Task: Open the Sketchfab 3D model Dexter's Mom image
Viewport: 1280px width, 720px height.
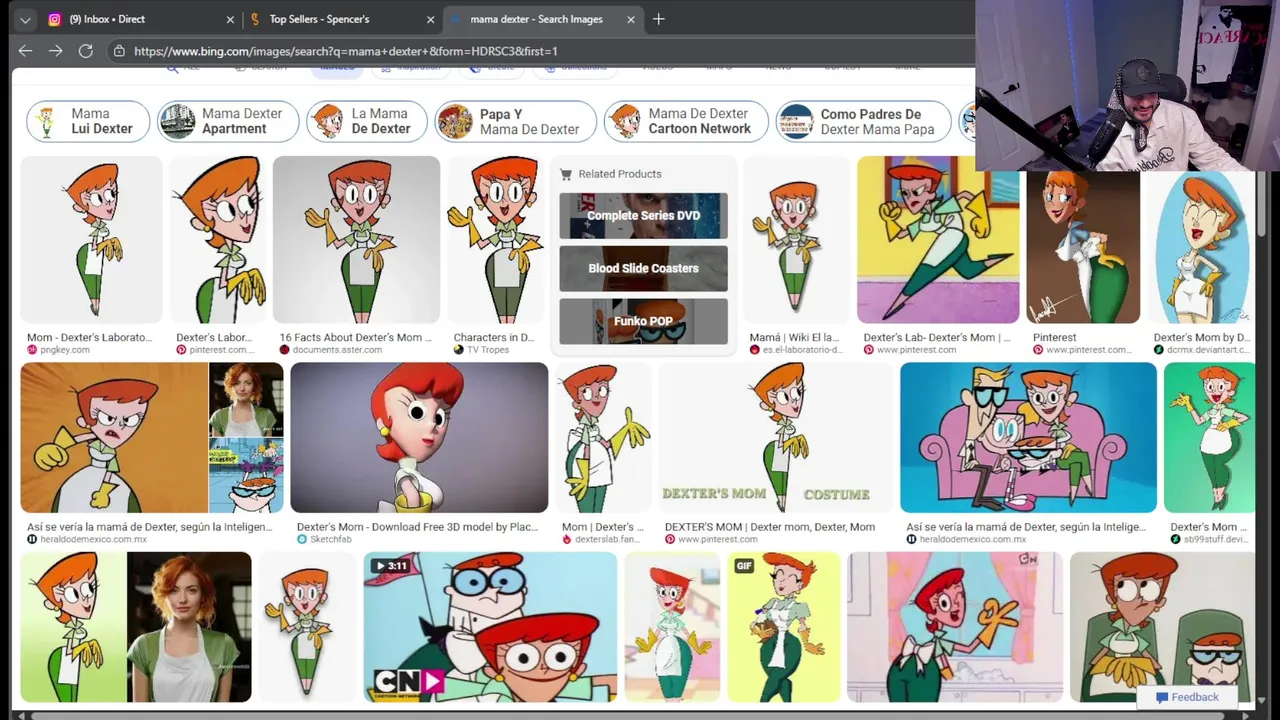Action: pyautogui.click(x=419, y=438)
